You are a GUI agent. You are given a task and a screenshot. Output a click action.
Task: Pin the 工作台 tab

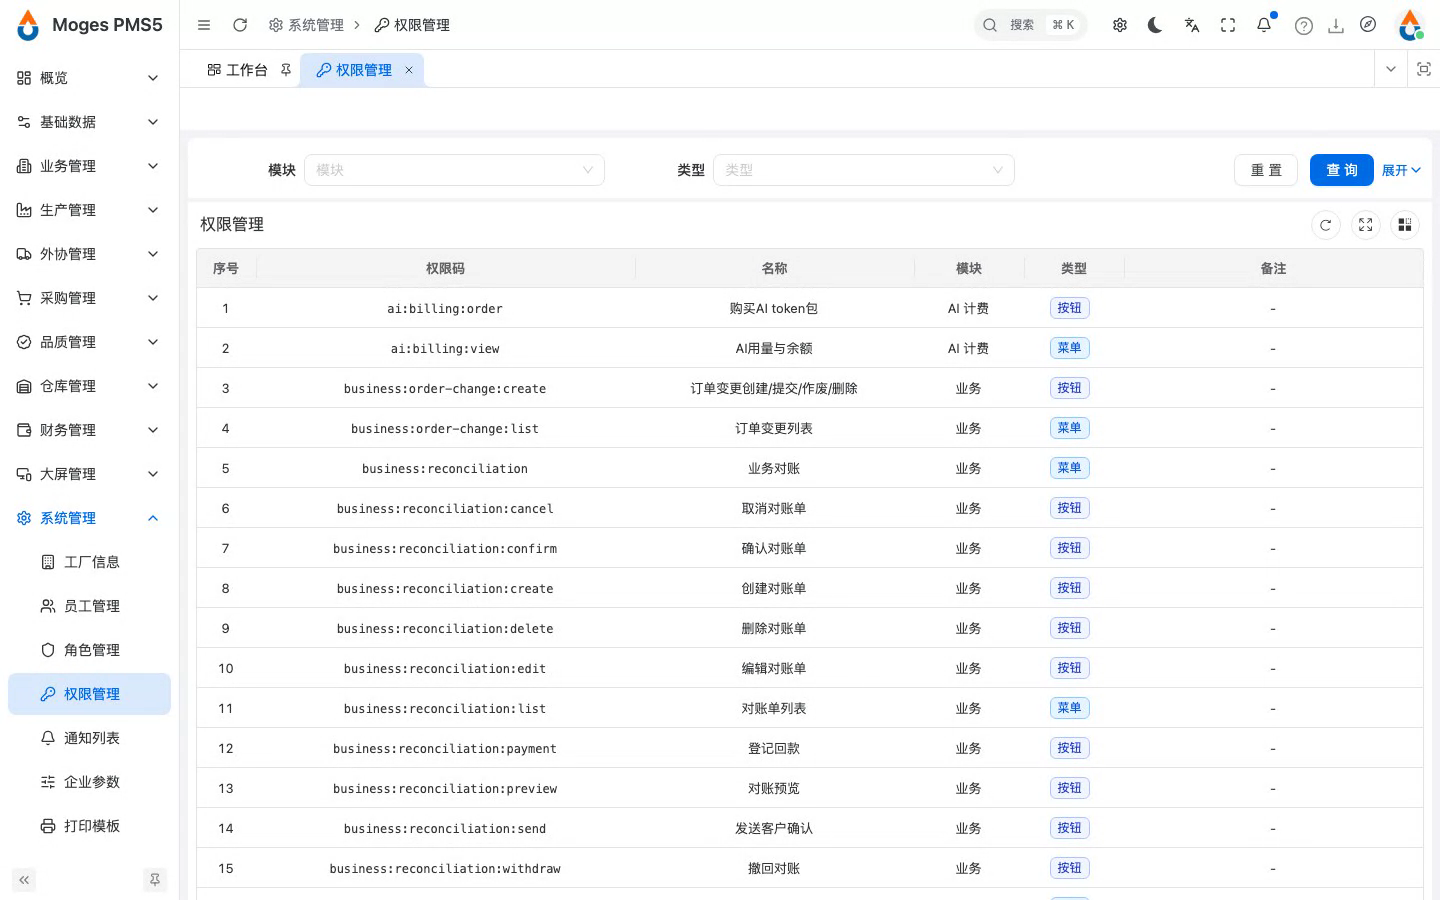click(x=286, y=70)
